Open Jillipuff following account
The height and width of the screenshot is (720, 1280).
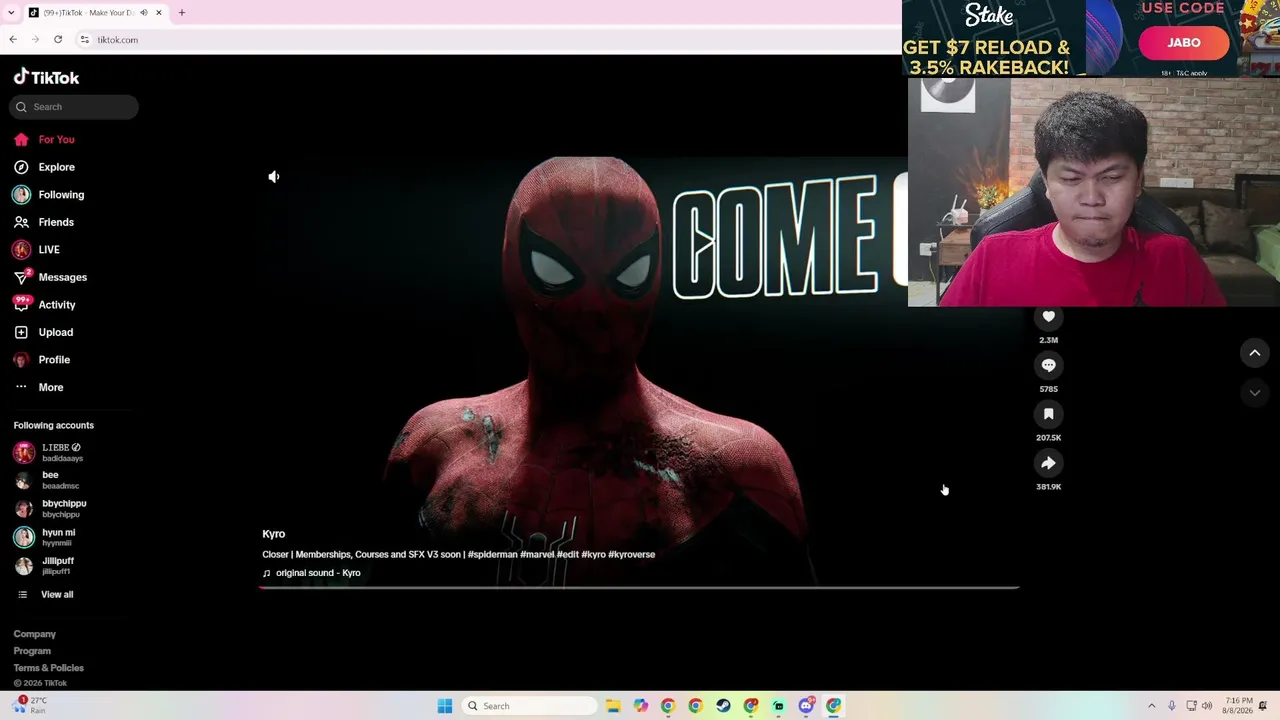click(45, 565)
